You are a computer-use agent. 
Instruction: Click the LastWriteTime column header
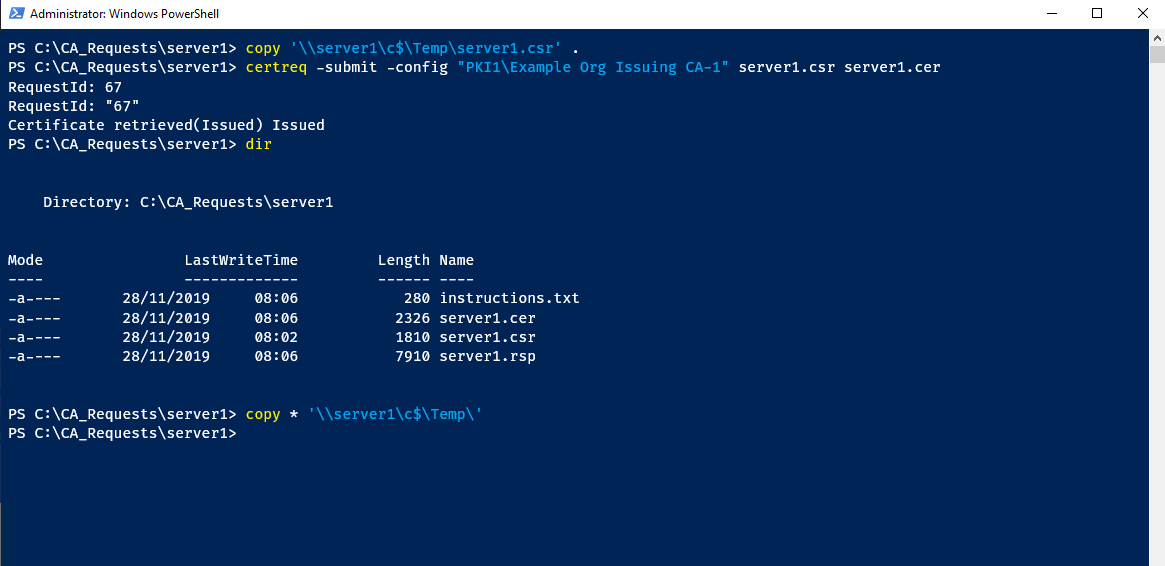coord(241,260)
